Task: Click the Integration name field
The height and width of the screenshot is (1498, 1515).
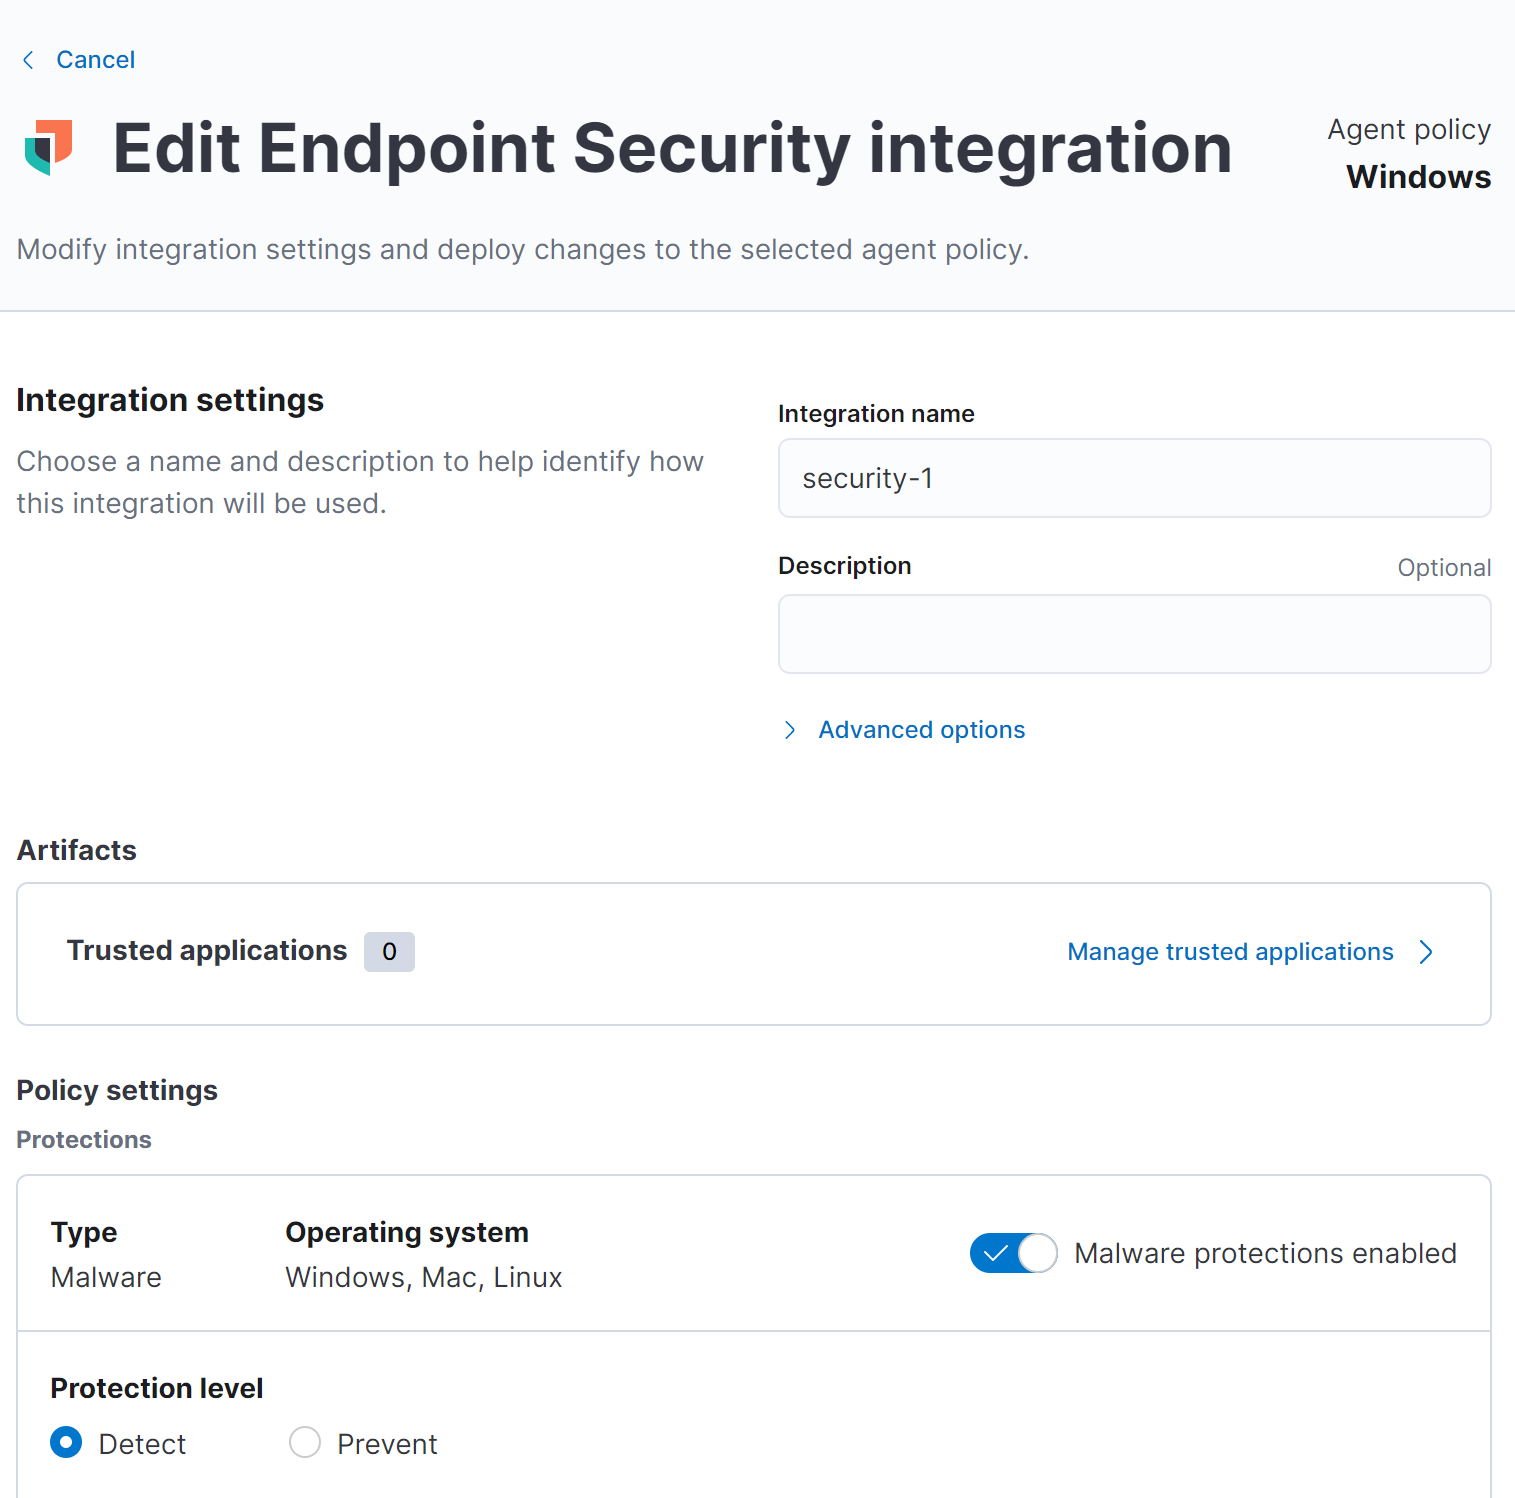Action: click(x=1134, y=478)
